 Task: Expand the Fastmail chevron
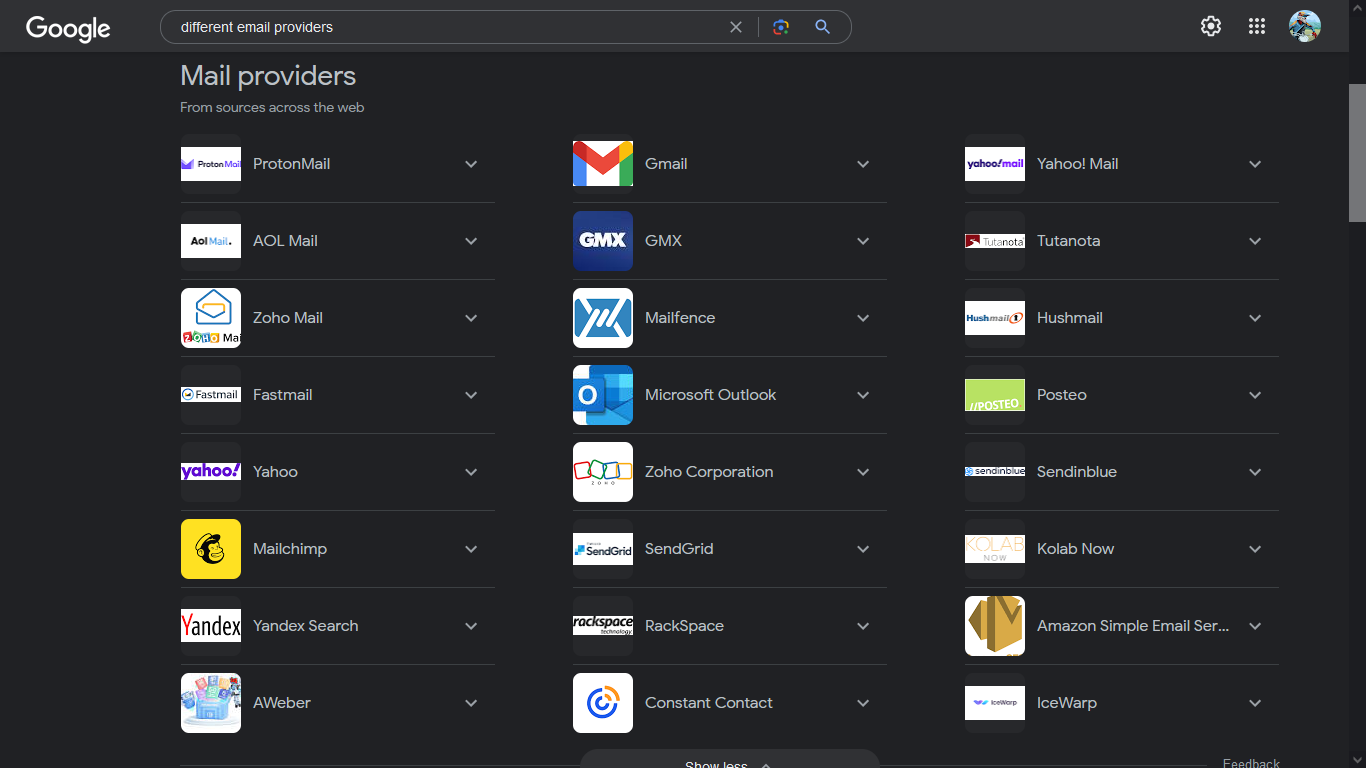[471, 395]
